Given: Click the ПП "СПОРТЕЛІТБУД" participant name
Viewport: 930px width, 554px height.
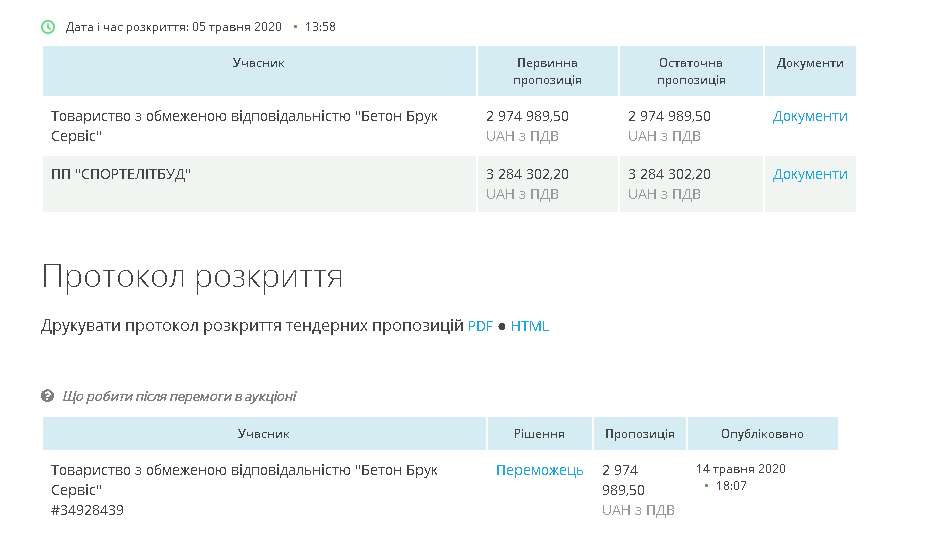Looking at the screenshot, I should (121, 174).
